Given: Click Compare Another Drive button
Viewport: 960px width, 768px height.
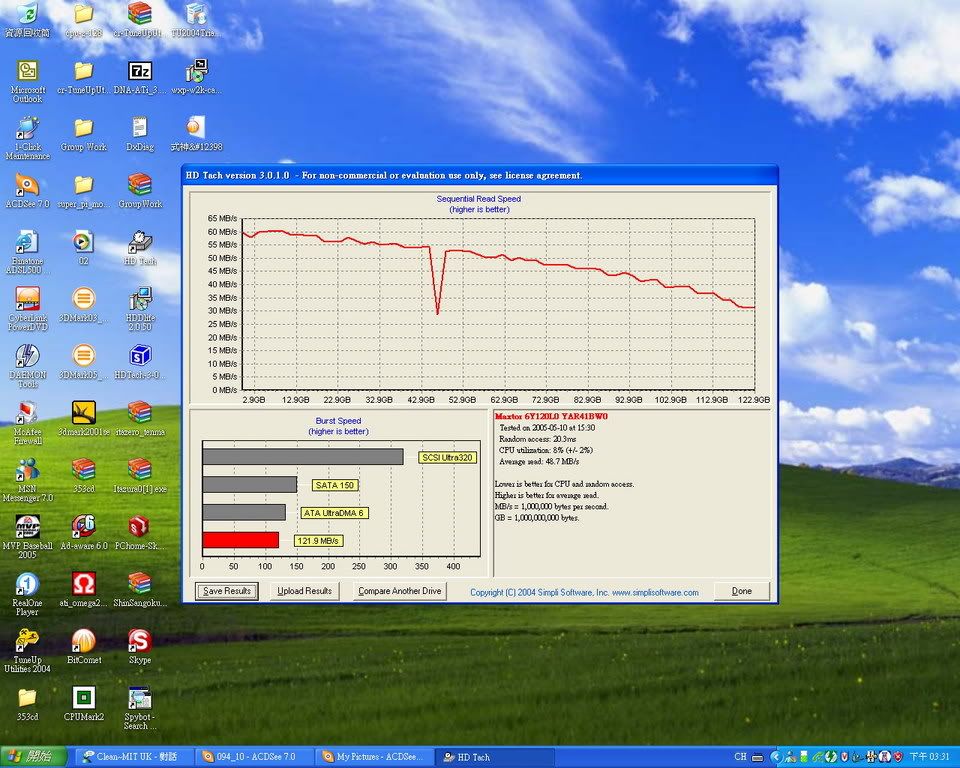Looking at the screenshot, I should coord(400,591).
